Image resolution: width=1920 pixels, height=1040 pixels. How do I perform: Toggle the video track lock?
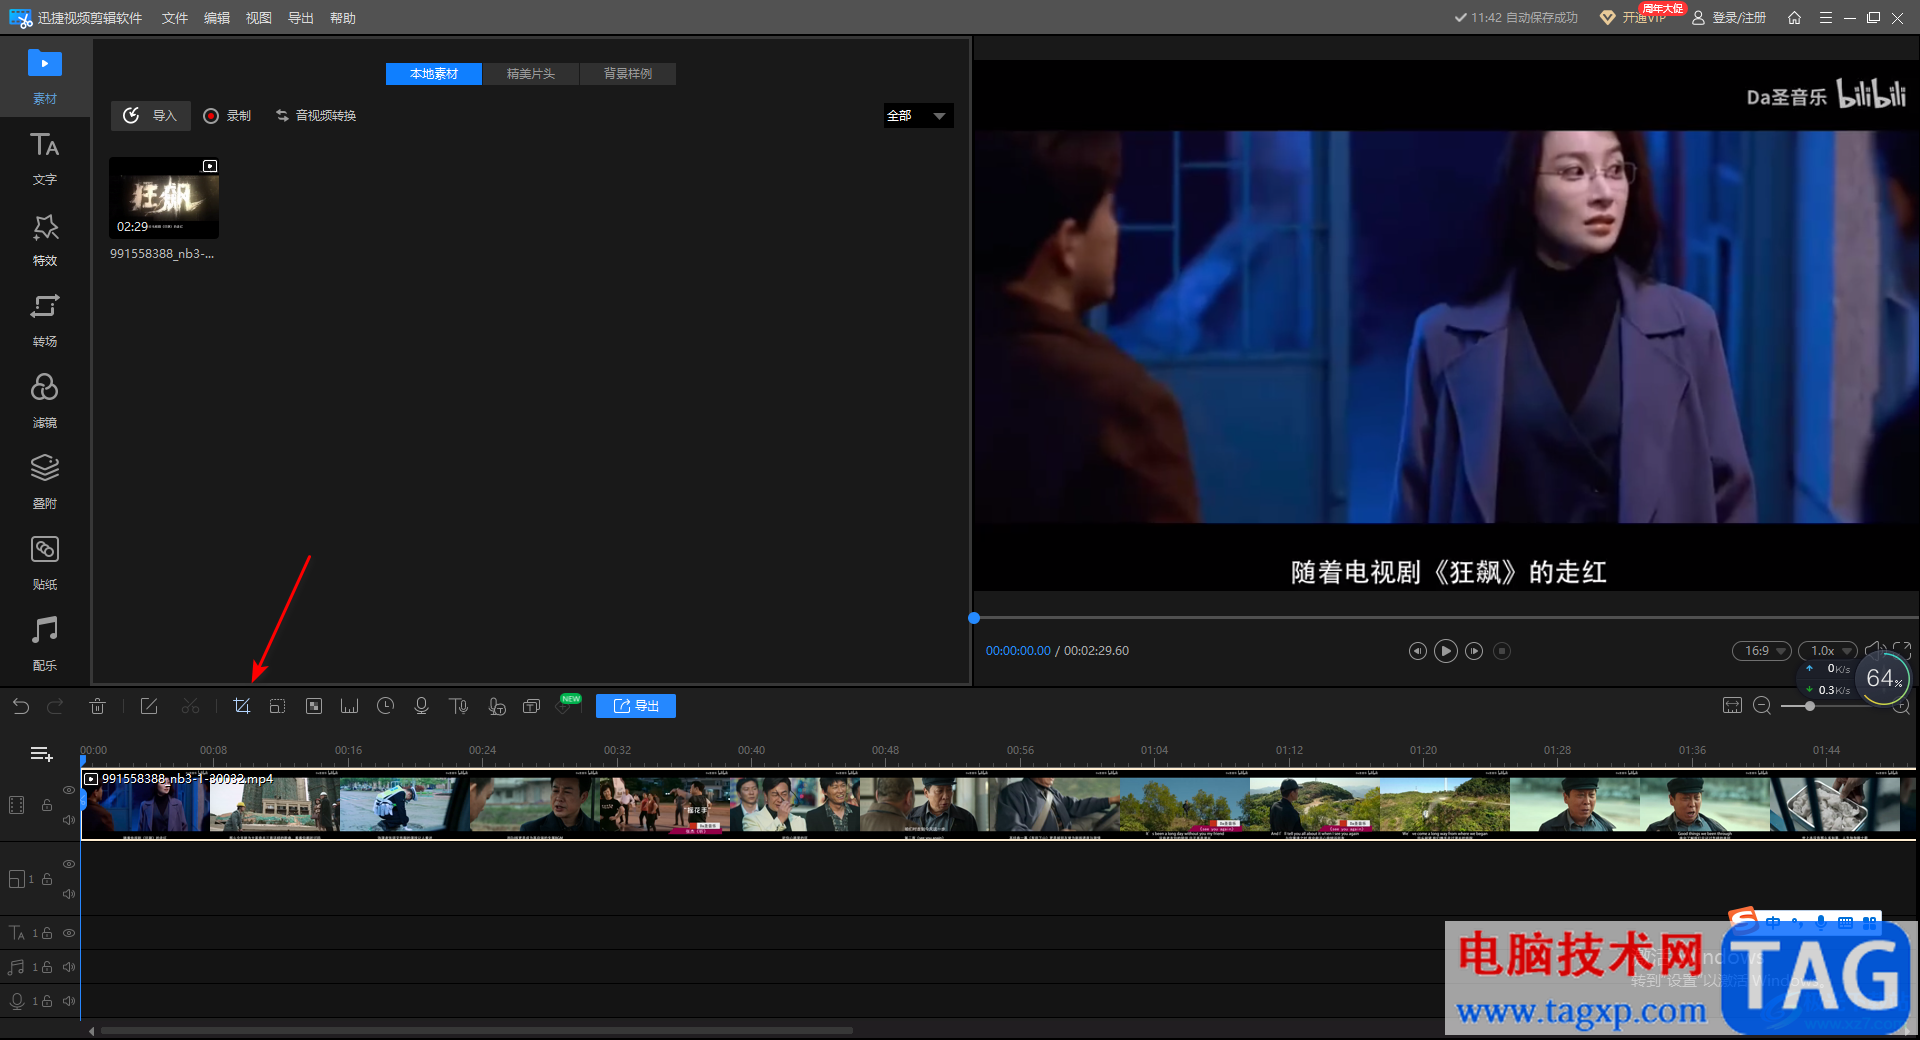point(47,805)
